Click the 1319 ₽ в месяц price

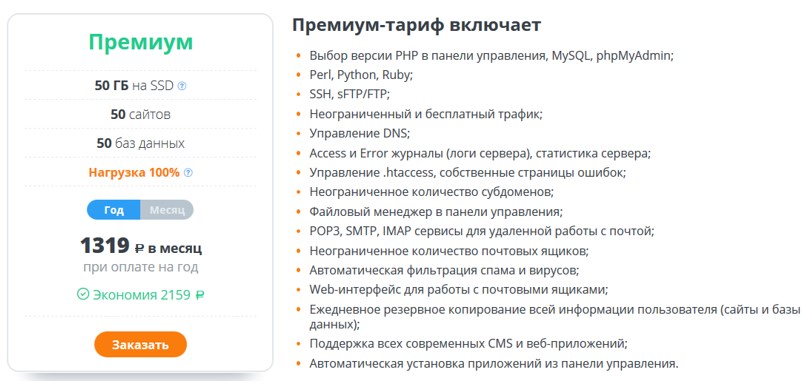click(140, 246)
